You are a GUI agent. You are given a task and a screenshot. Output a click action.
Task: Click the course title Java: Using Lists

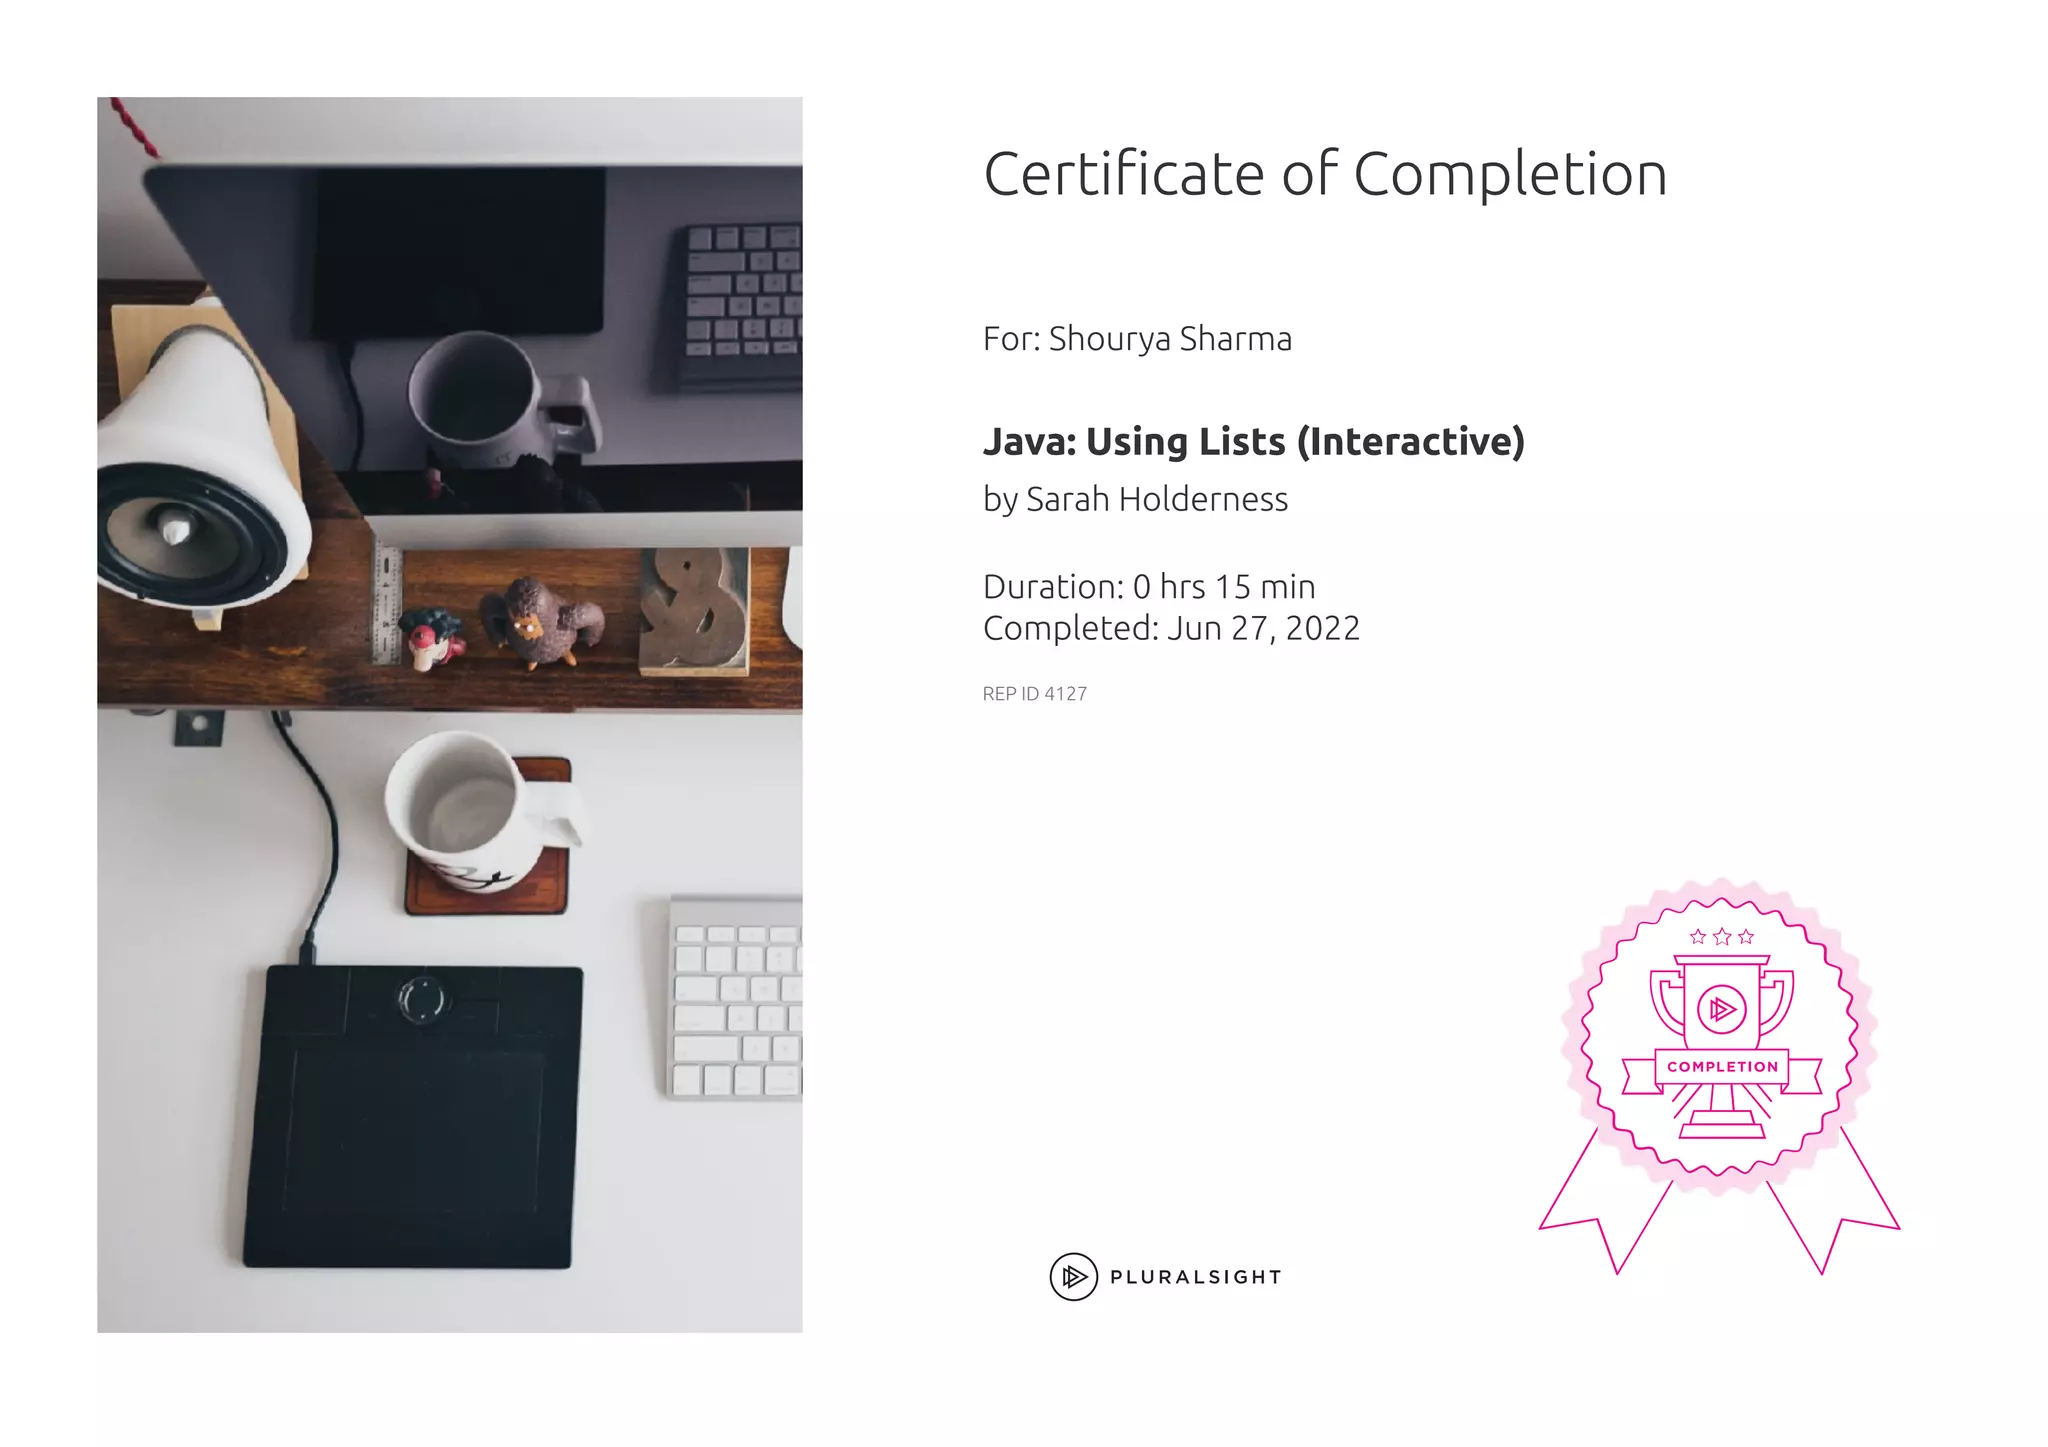[x=1253, y=441]
